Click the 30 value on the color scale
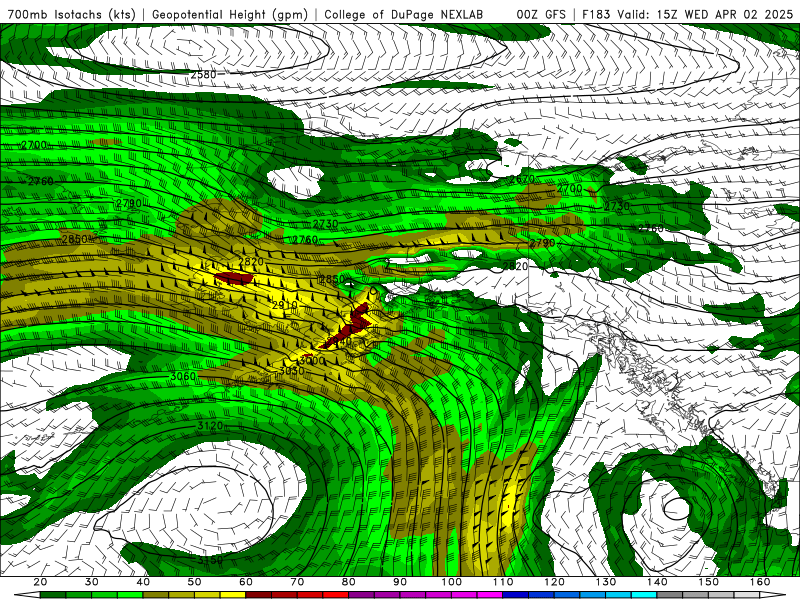The image size is (800, 600). pyautogui.click(x=92, y=582)
